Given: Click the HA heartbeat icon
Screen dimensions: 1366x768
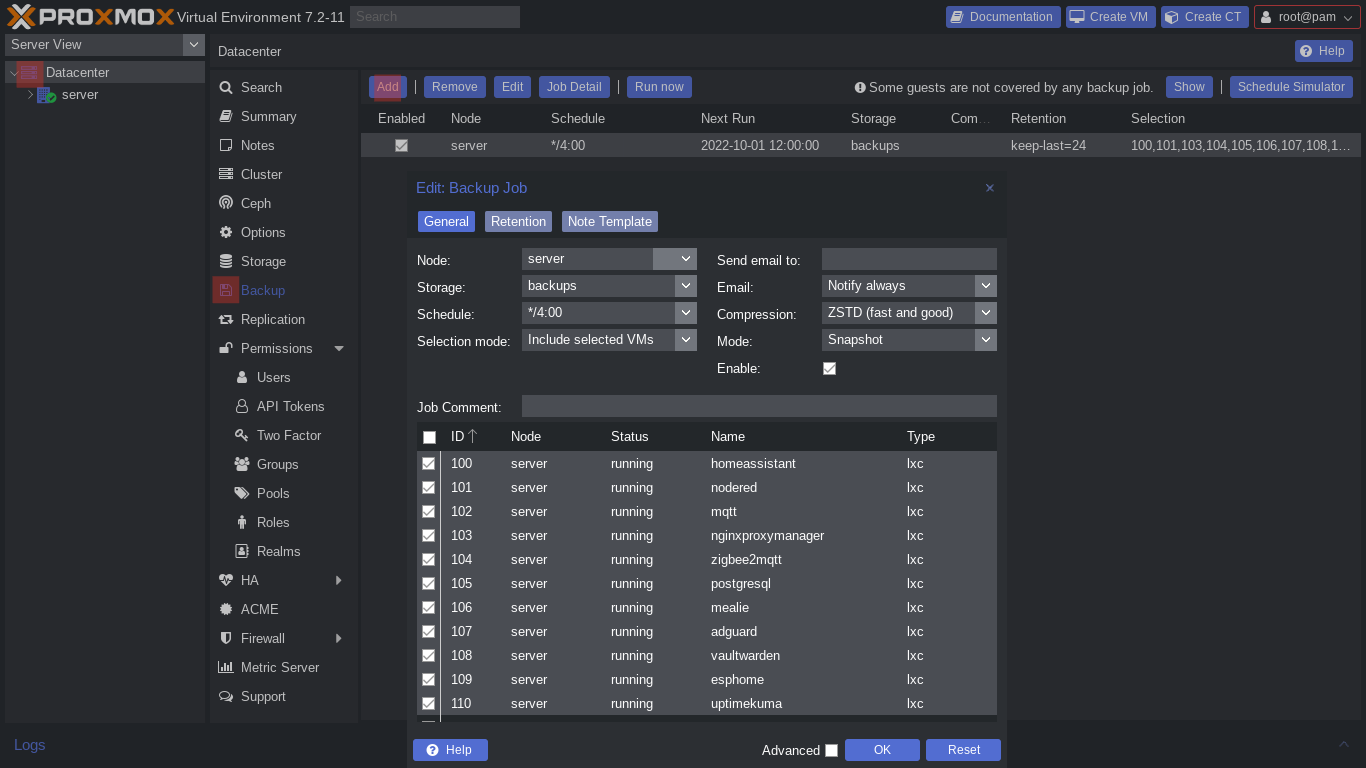Looking at the screenshot, I should click(226, 580).
